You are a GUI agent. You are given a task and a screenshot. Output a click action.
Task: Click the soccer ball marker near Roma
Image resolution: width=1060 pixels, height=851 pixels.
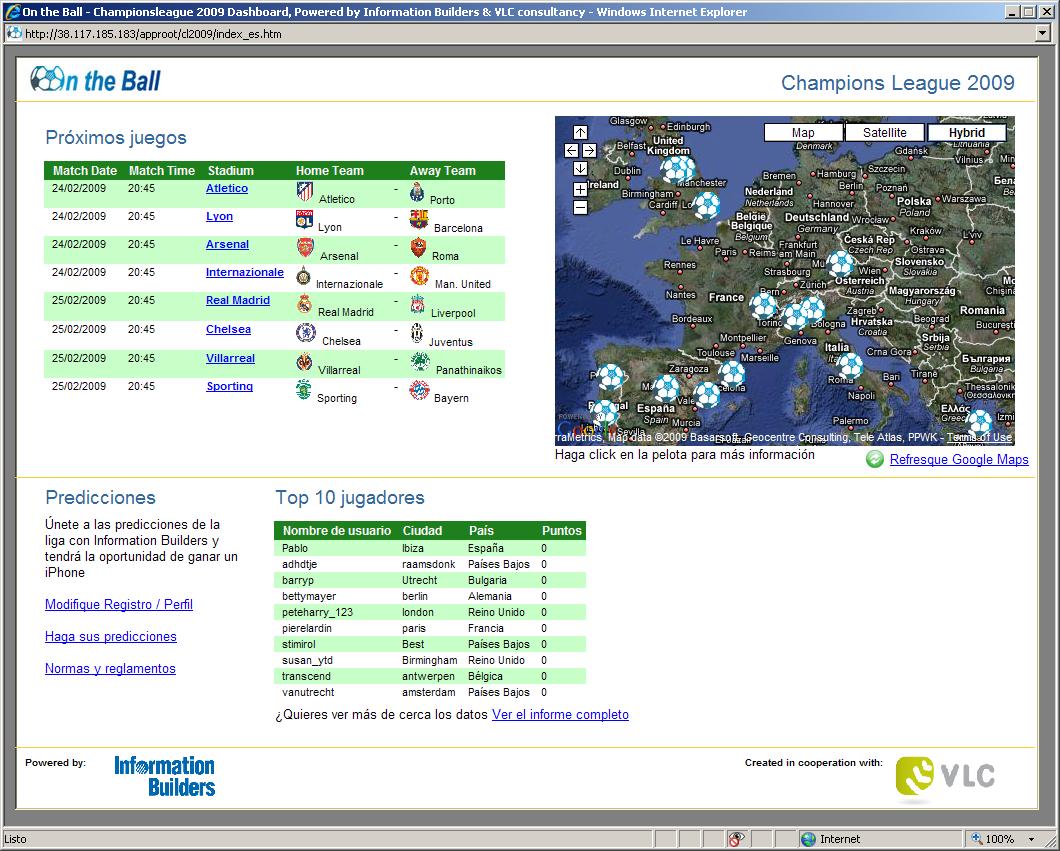click(849, 365)
